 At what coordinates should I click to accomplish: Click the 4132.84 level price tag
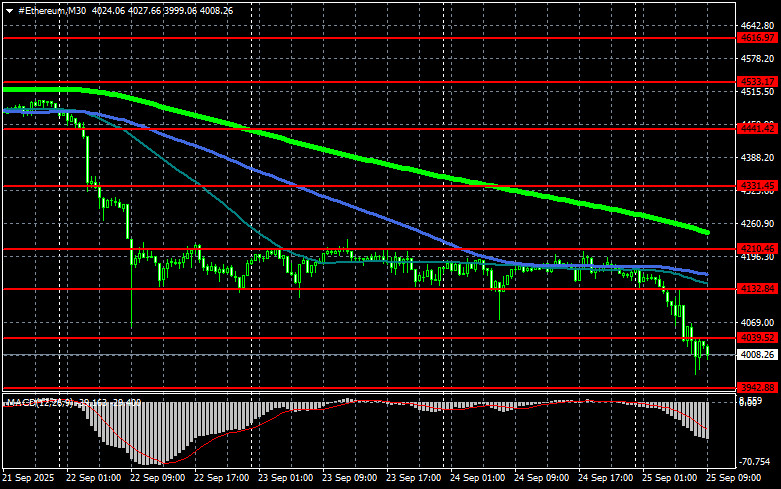pyautogui.click(x=757, y=289)
